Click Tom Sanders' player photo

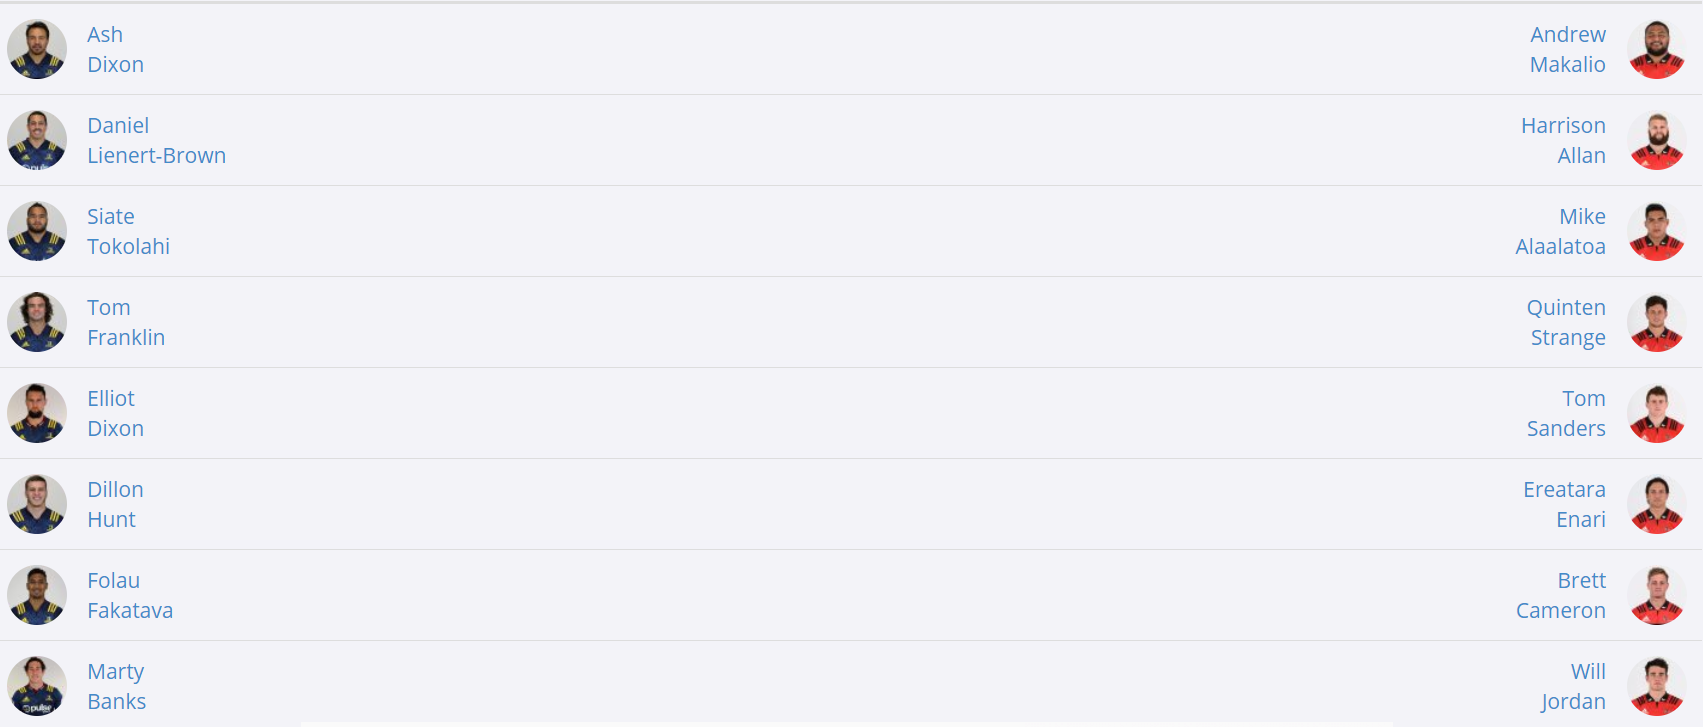tap(1656, 413)
